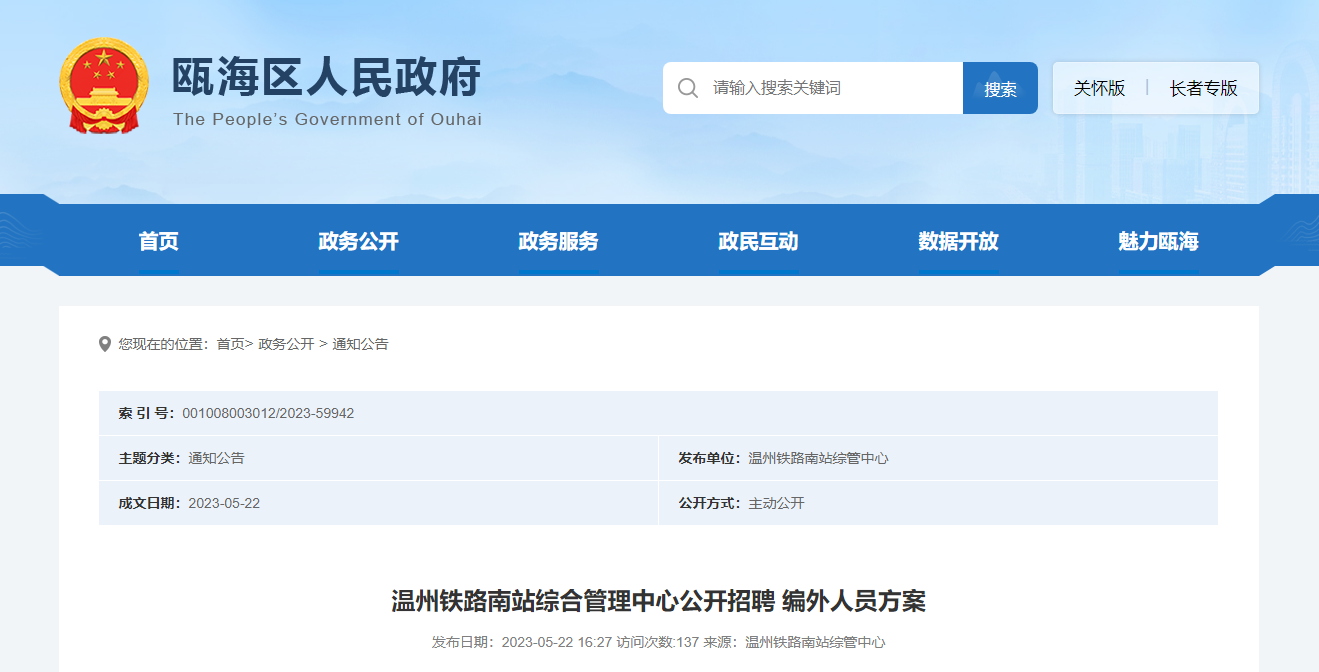Open the 政务公开 navigation menu
Screen dimensions: 1319x672
[x=358, y=241]
